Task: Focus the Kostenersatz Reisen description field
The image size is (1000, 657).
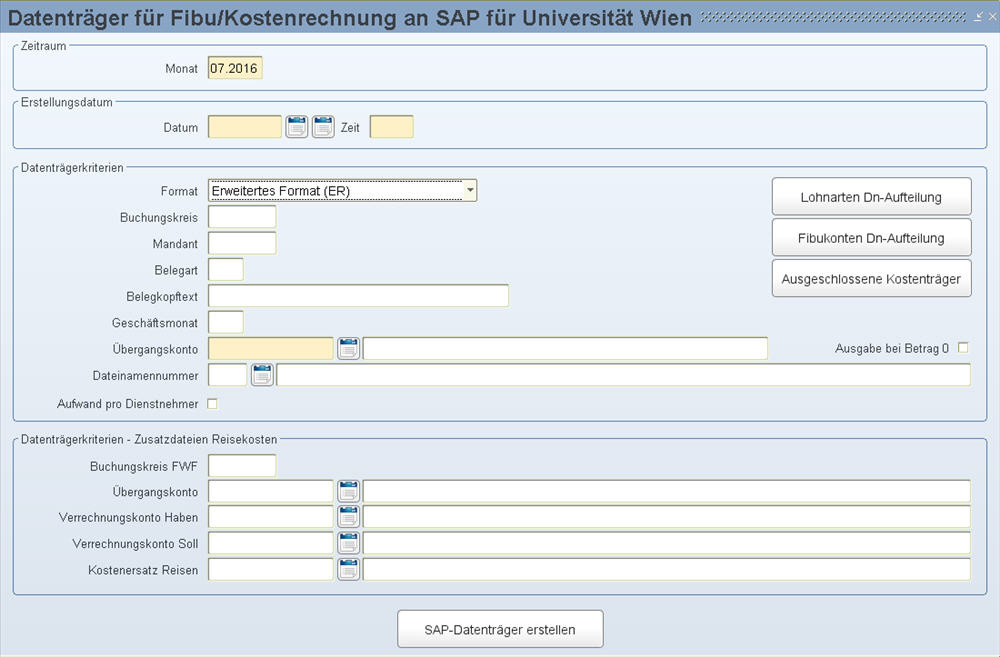Action: coord(667,570)
